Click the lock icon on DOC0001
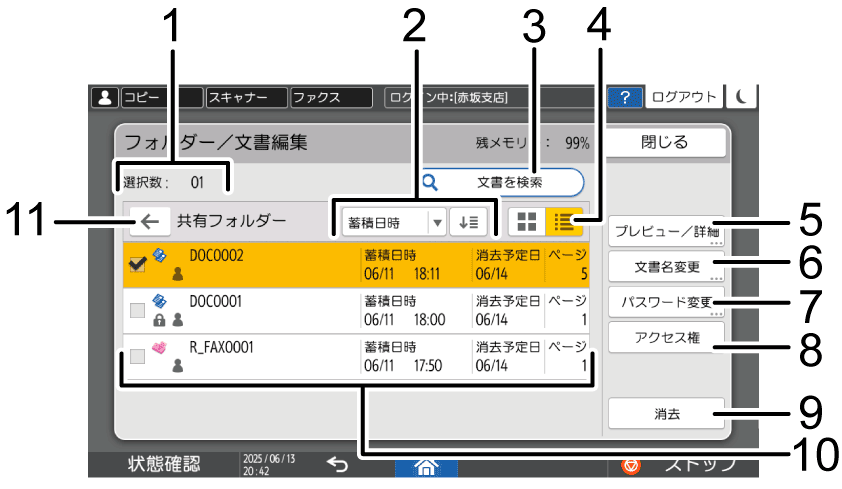 pos(159,320)
